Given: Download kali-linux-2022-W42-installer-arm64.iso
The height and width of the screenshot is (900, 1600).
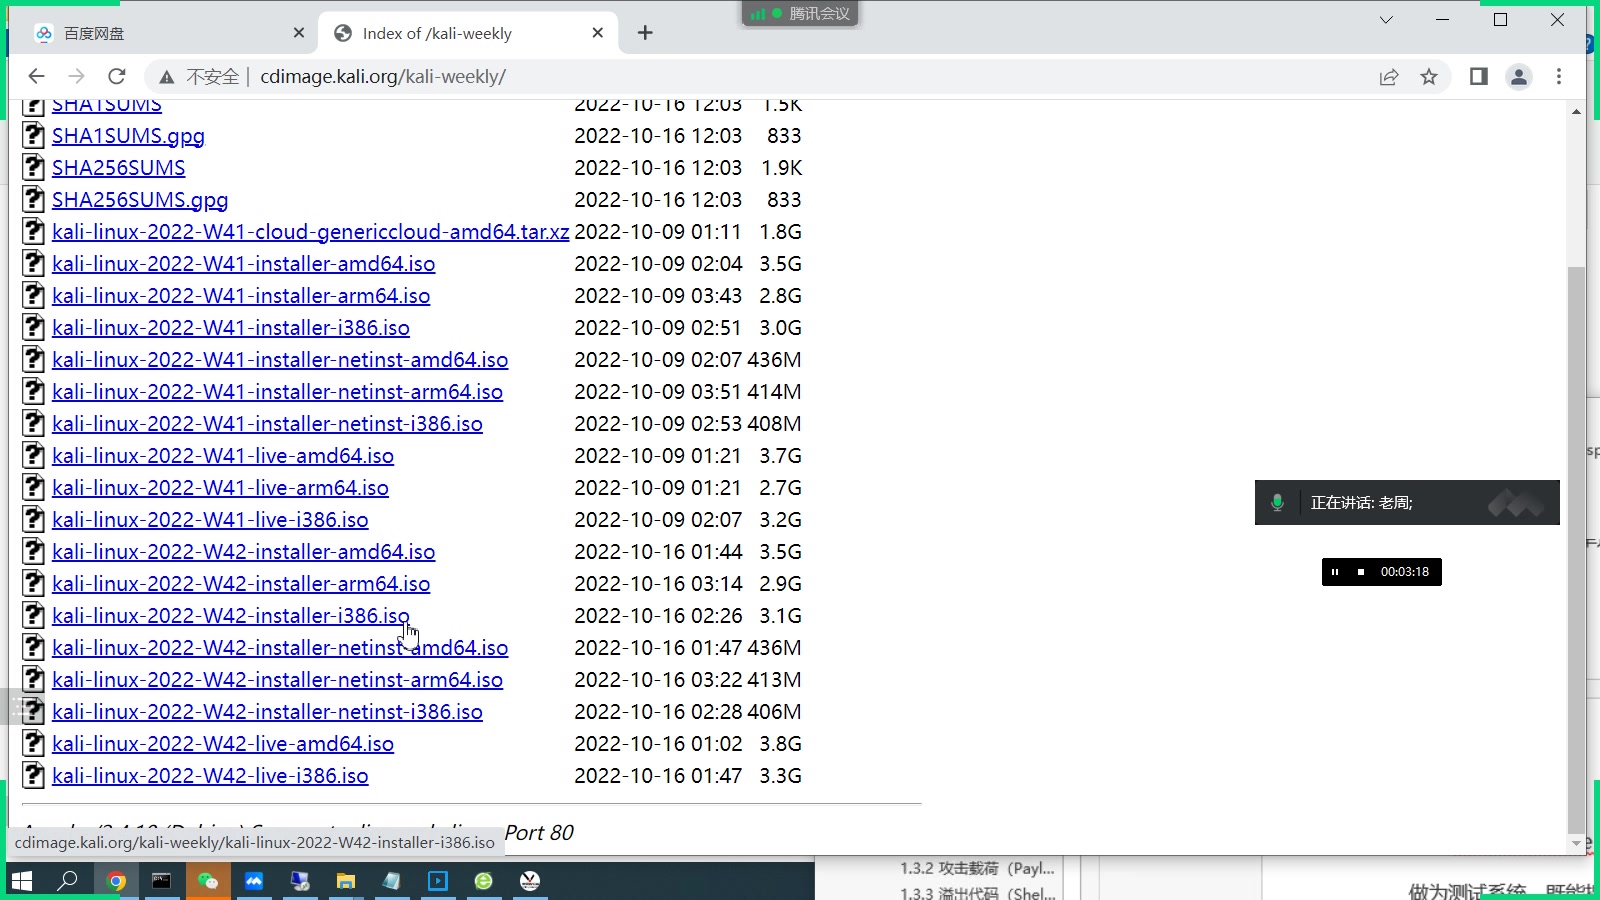Looking at the screenshot, I should [x=241, y=584].
